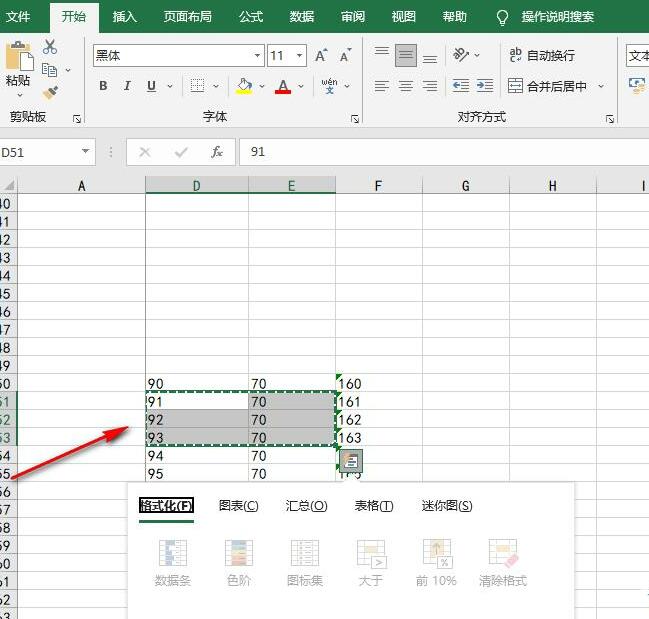
Task: Click the formula bar showing 91
Action: [x=444, y=152]
